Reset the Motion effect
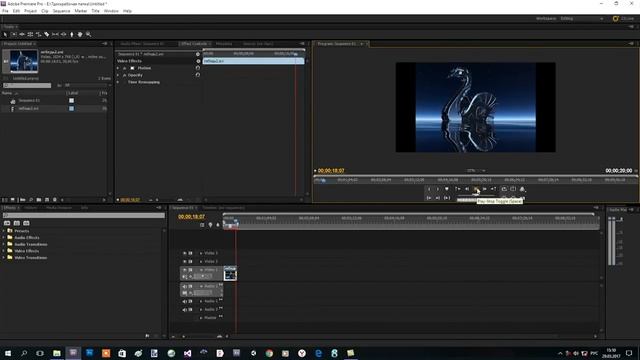Viewport: 640px width, 360px height. [198, 68]
